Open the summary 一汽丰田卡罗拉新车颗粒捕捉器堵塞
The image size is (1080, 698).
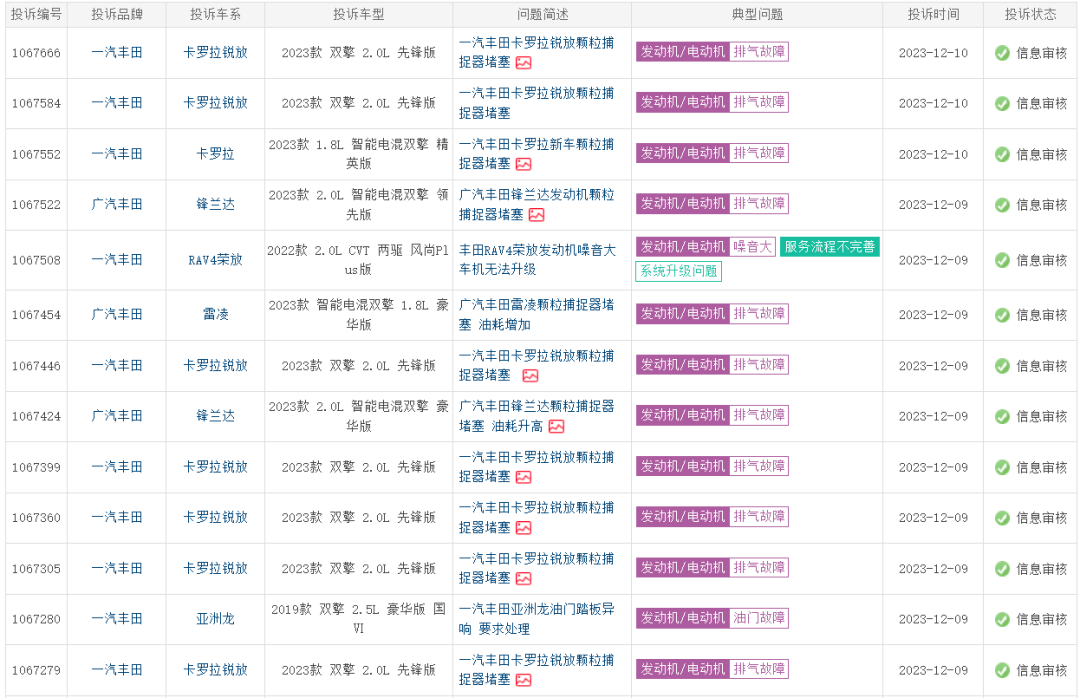537,154
